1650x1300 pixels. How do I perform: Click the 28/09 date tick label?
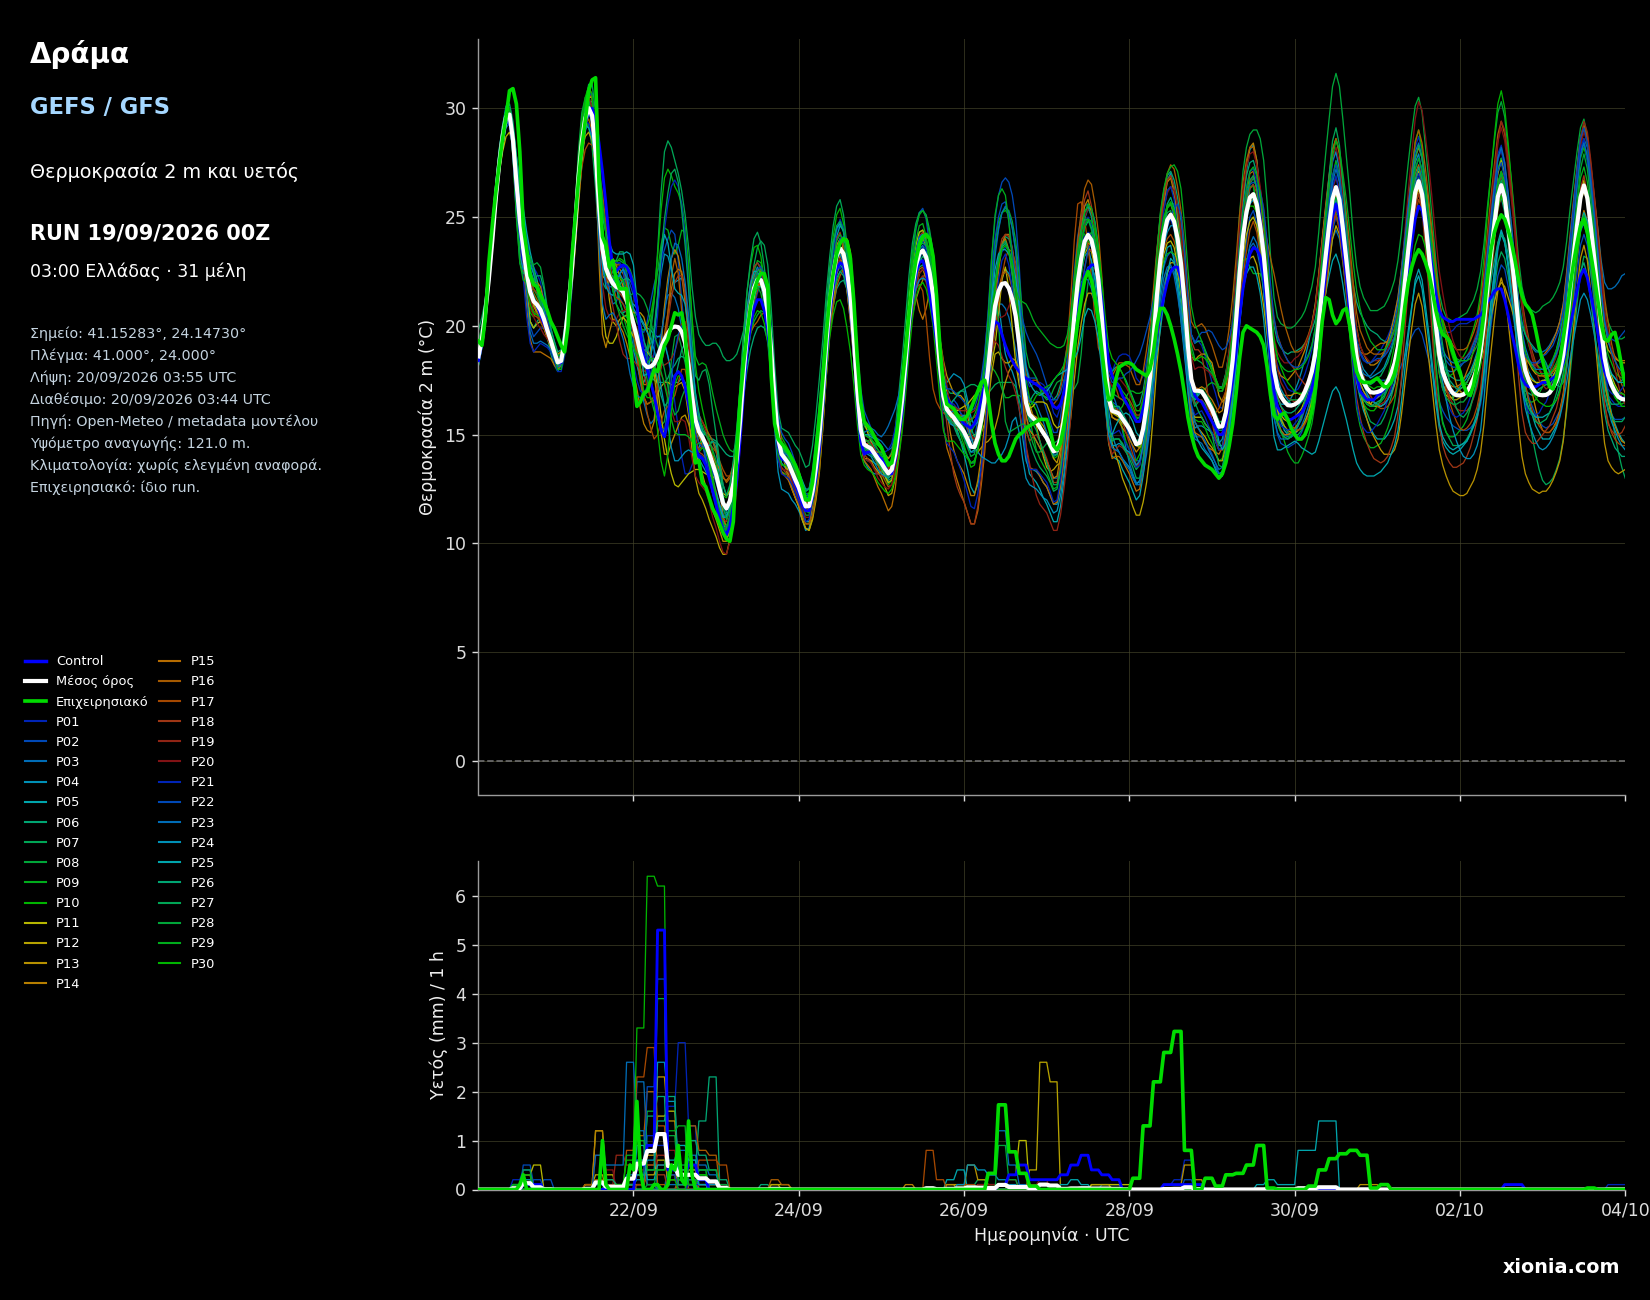pyautogui.click(x=1129, y=1210)
